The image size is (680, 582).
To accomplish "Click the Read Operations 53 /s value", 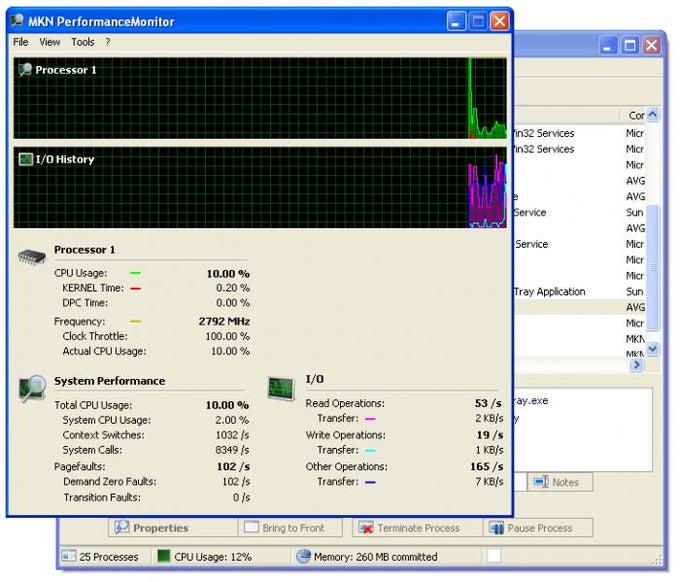I will click(489, 403).
